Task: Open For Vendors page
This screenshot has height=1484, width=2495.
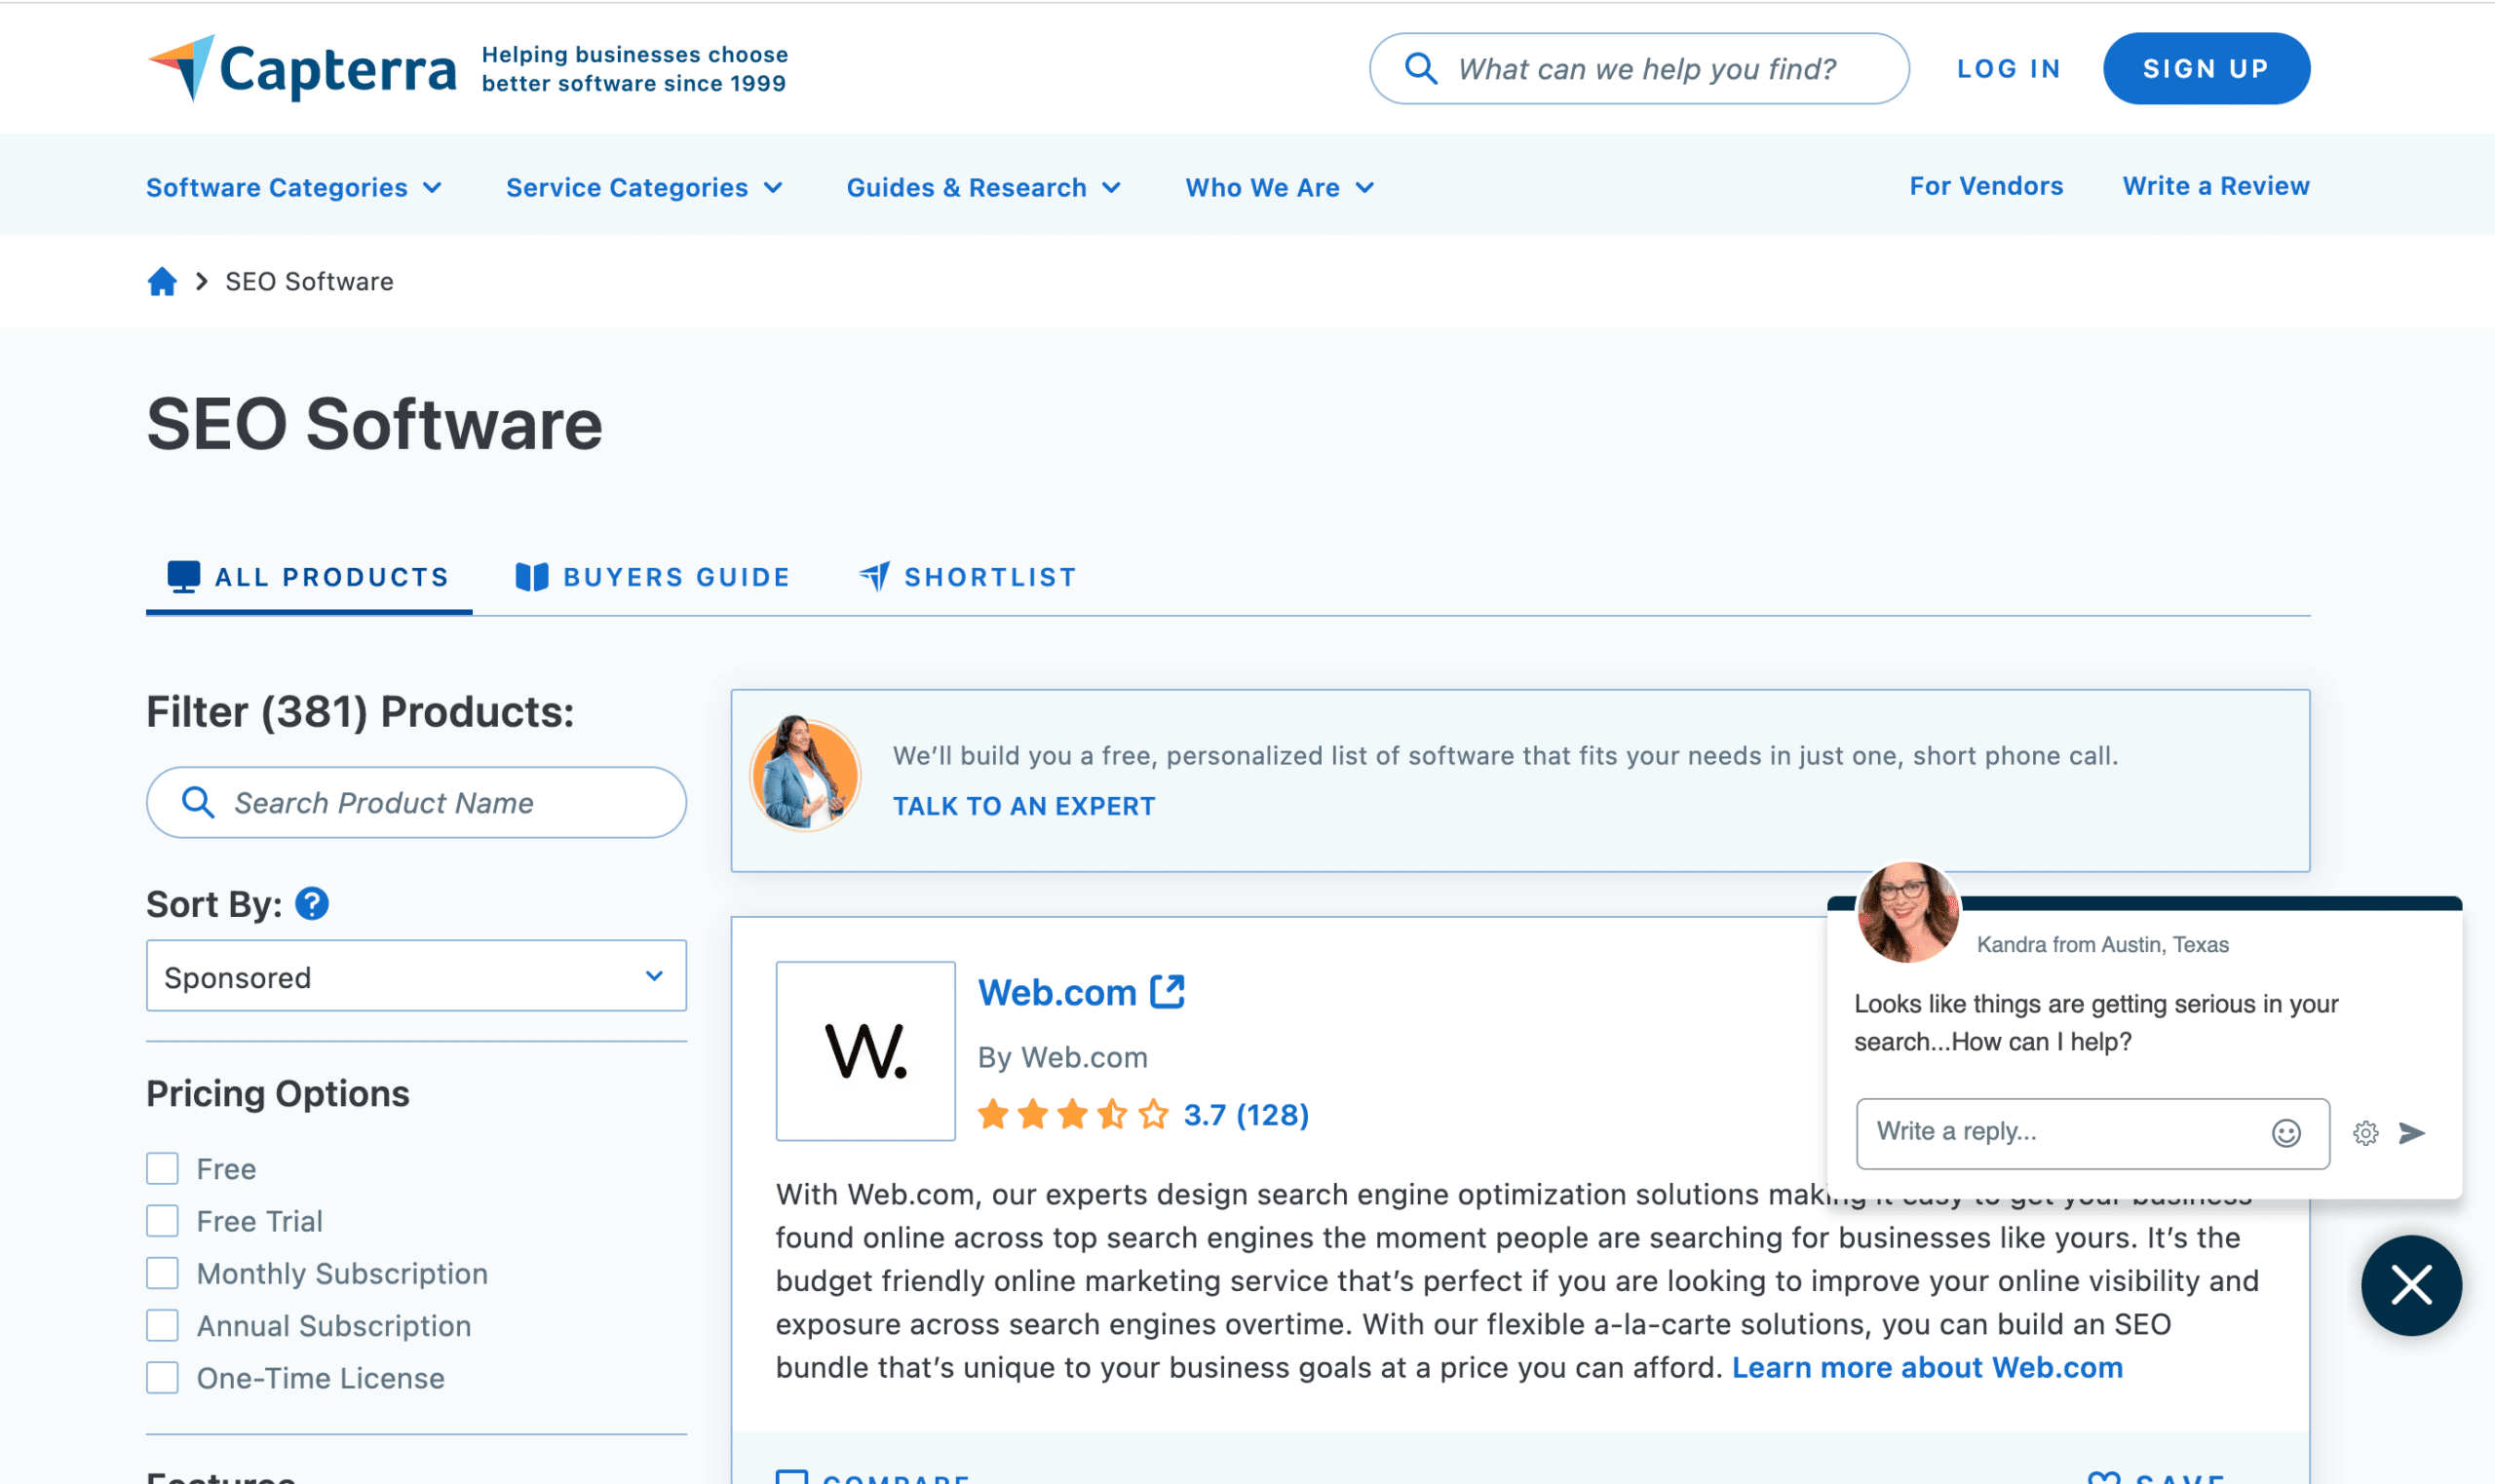Action: (x=1986, y=186)
